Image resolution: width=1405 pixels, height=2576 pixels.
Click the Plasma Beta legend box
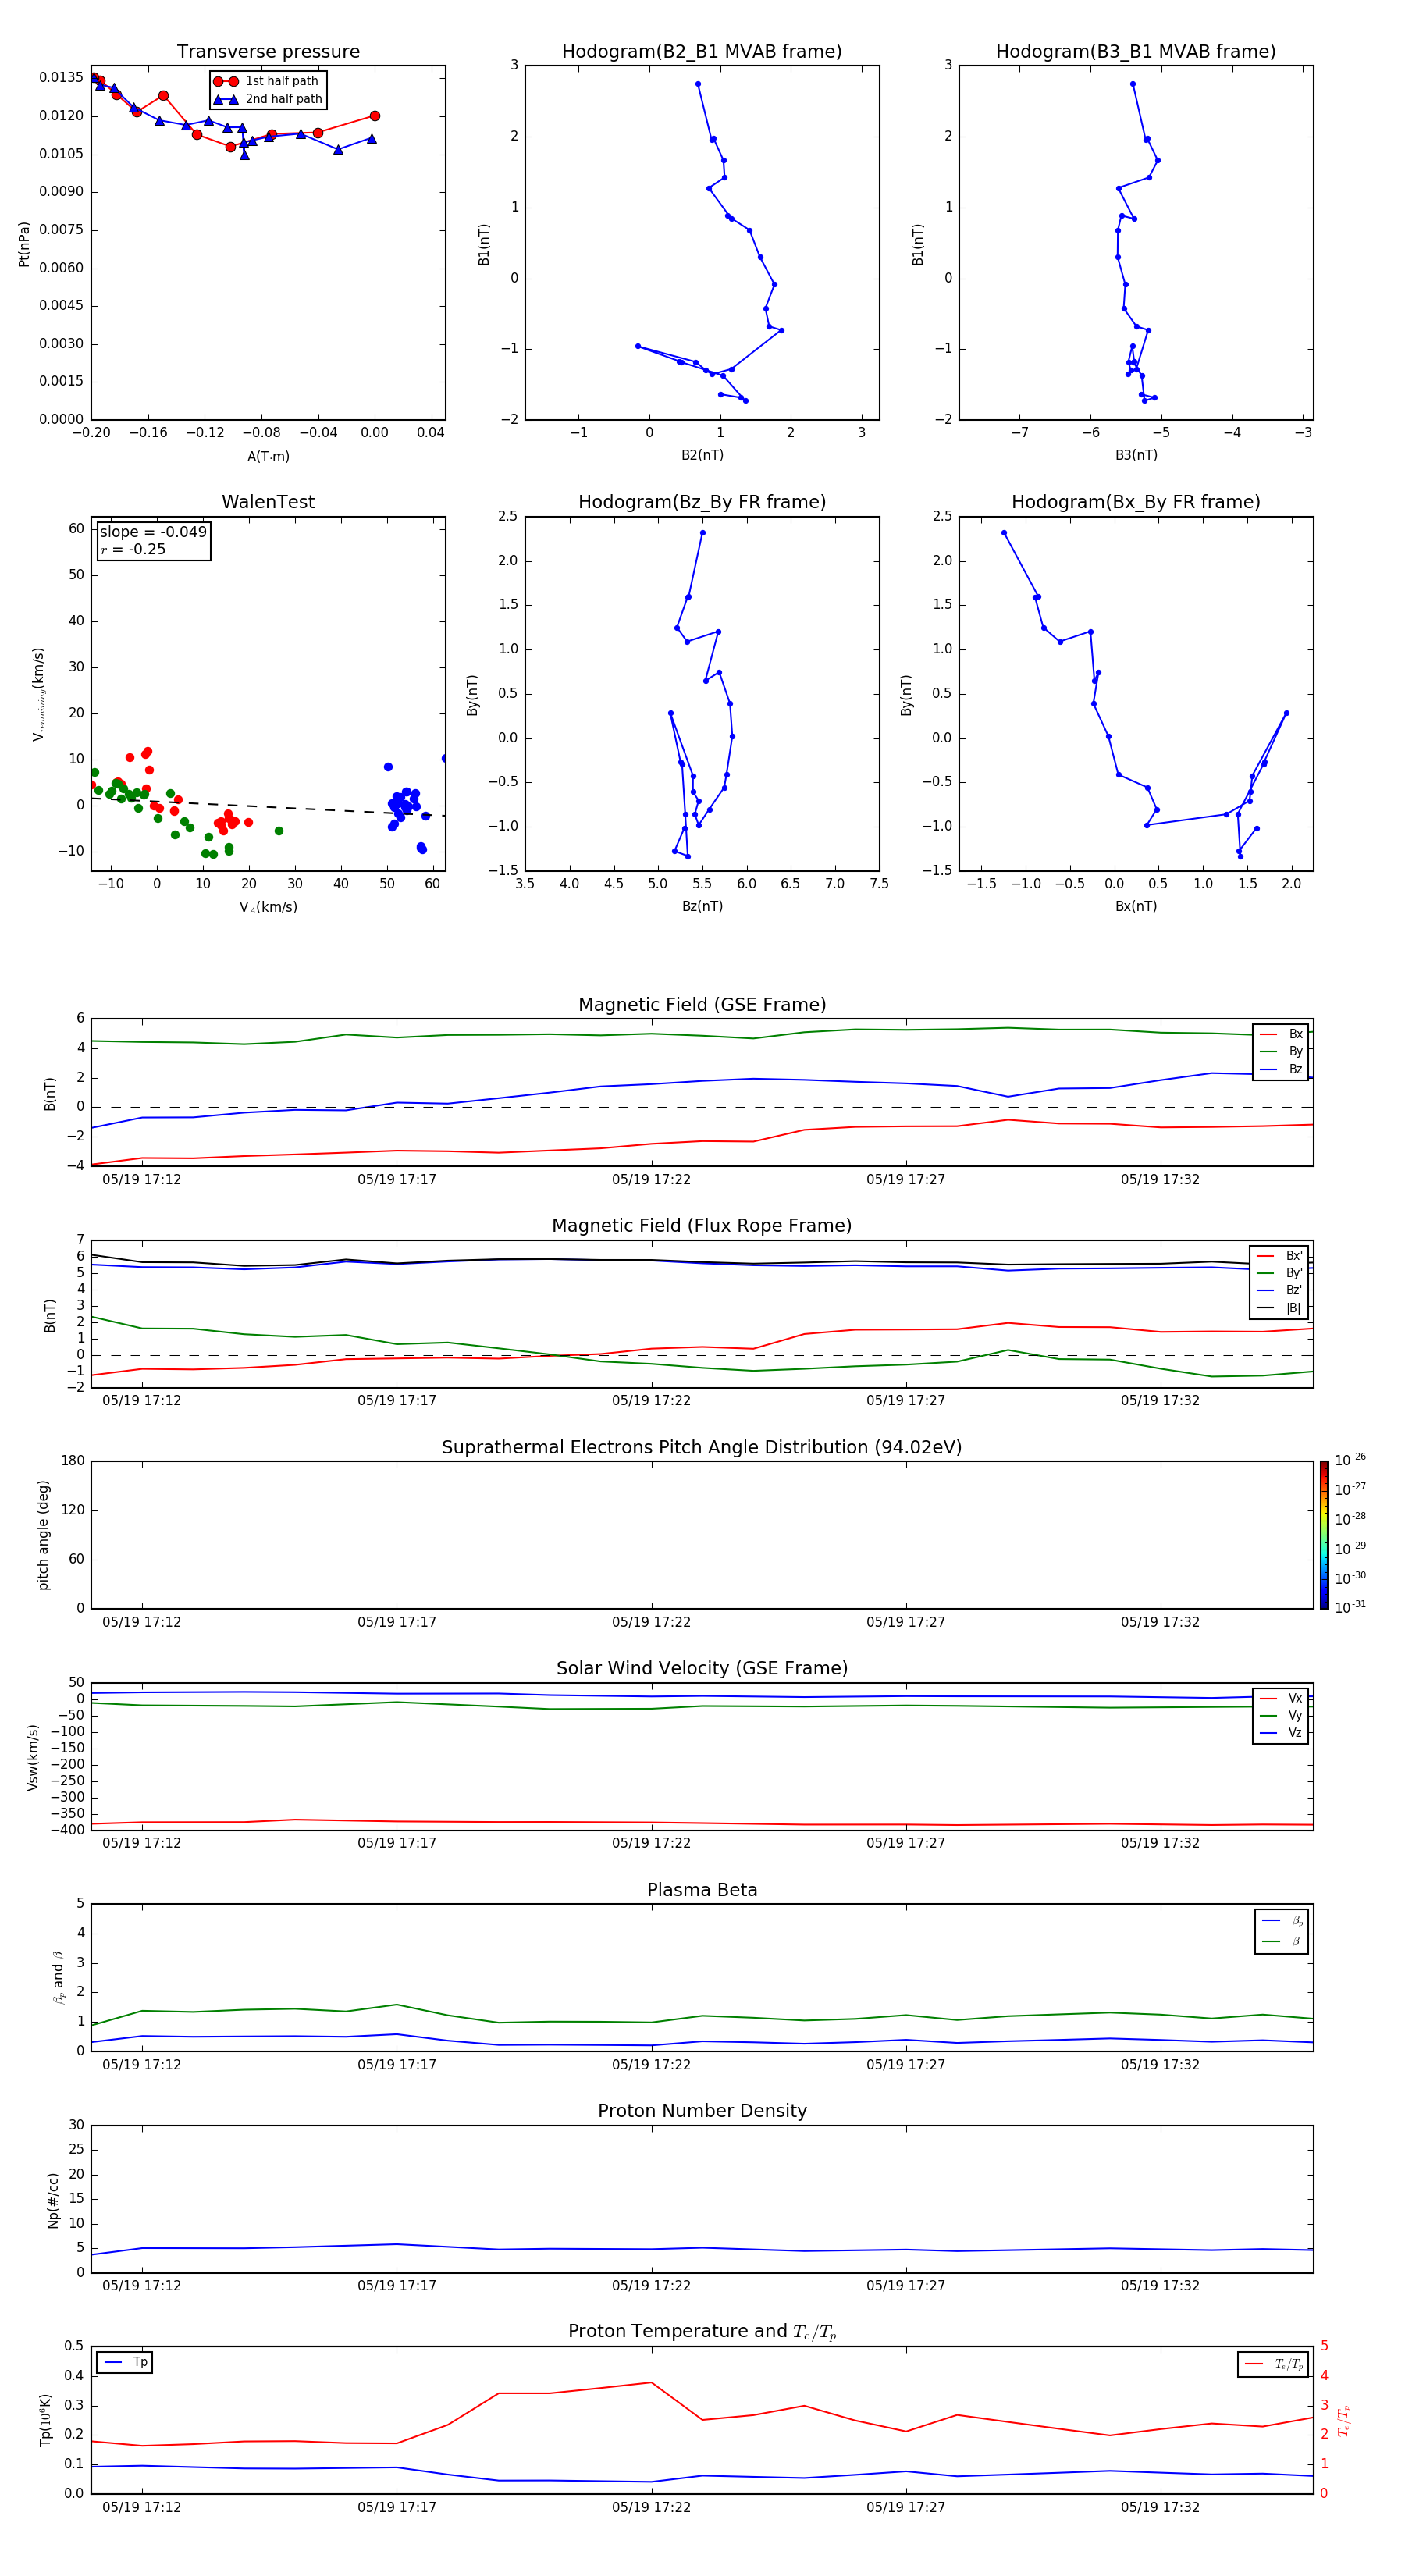1281,1931
